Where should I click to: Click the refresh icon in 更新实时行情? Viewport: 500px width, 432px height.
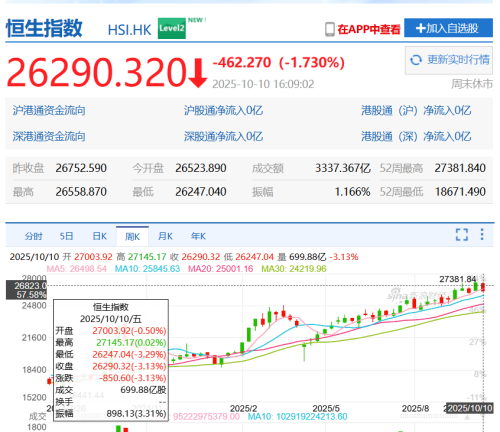tap(416, 60)
